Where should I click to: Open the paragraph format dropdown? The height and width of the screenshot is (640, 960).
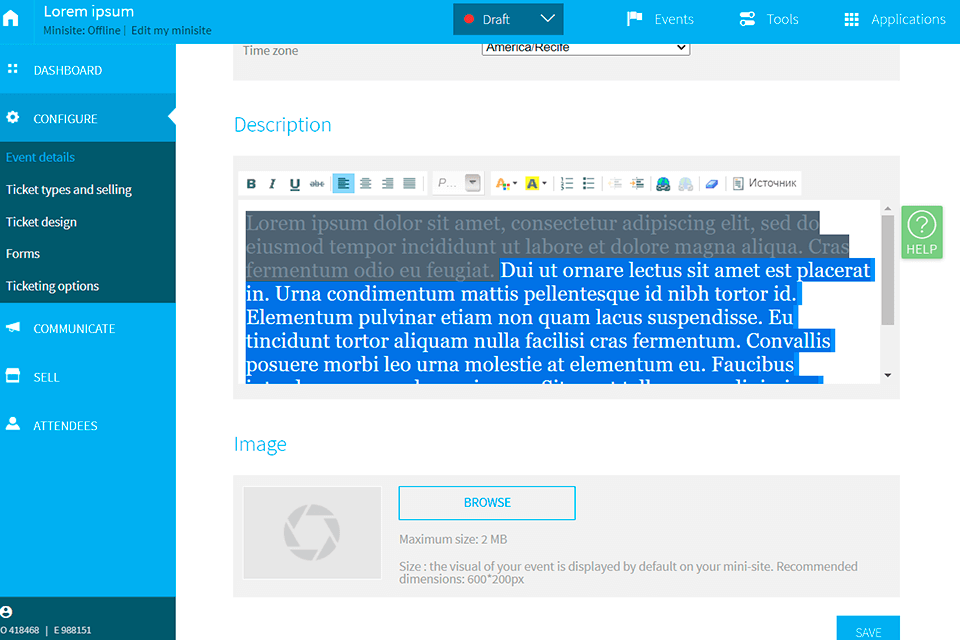[459, 183]
